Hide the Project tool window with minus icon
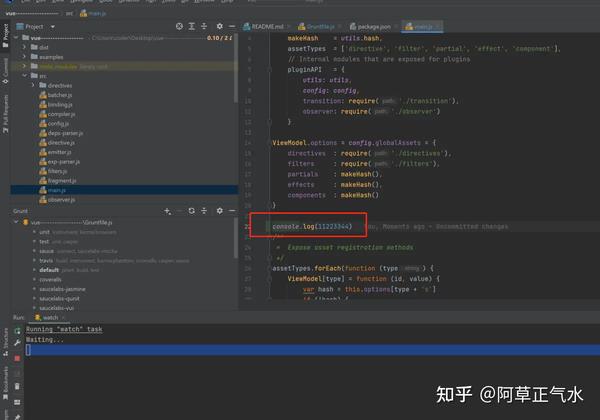The image size is (600, 420). 232,26
